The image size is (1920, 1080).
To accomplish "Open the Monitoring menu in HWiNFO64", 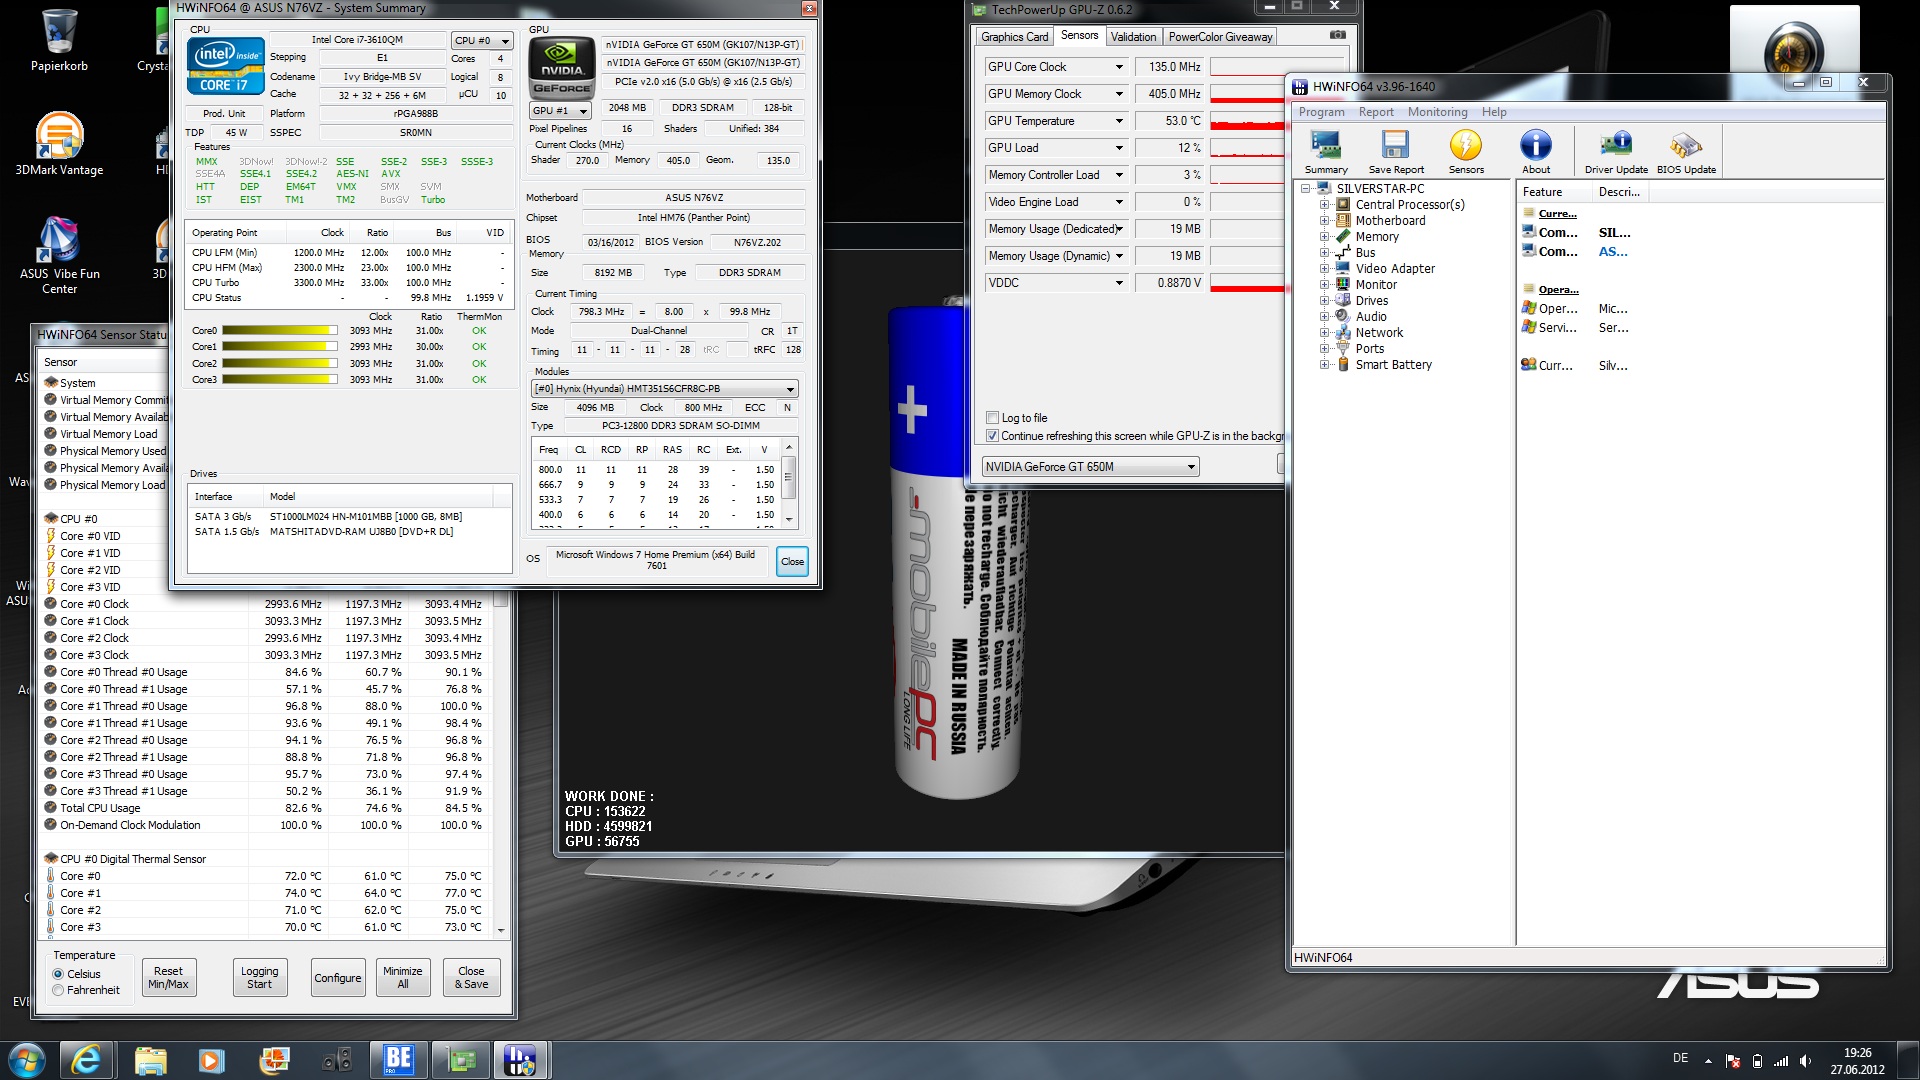I will 1437,112.
